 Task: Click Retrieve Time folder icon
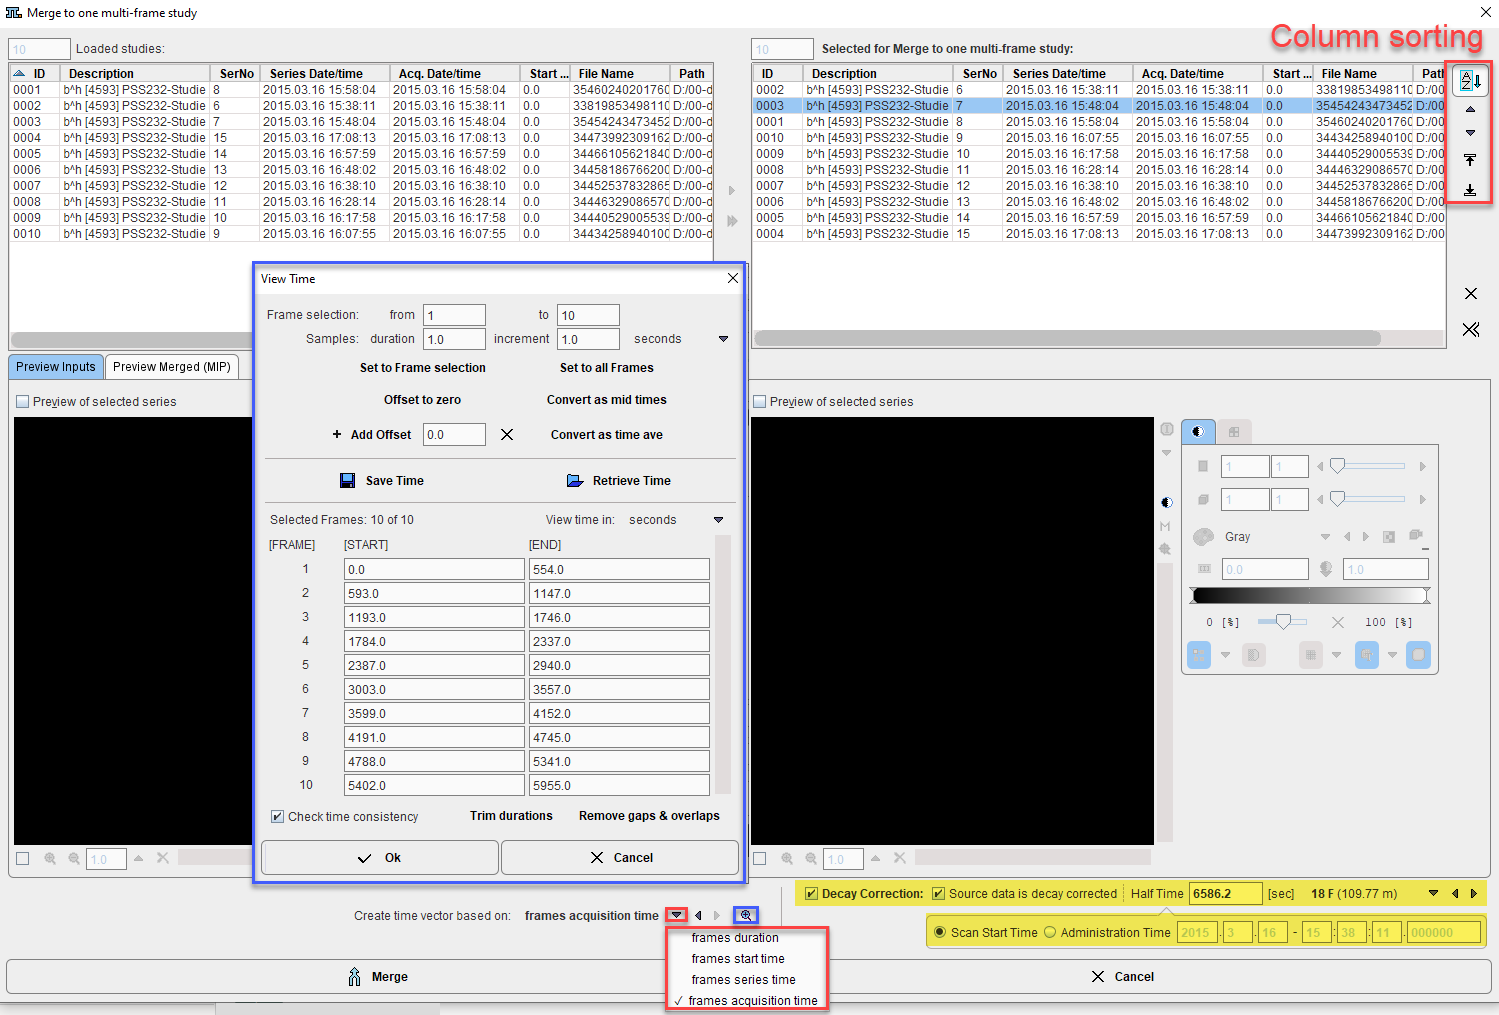point(575,481)
